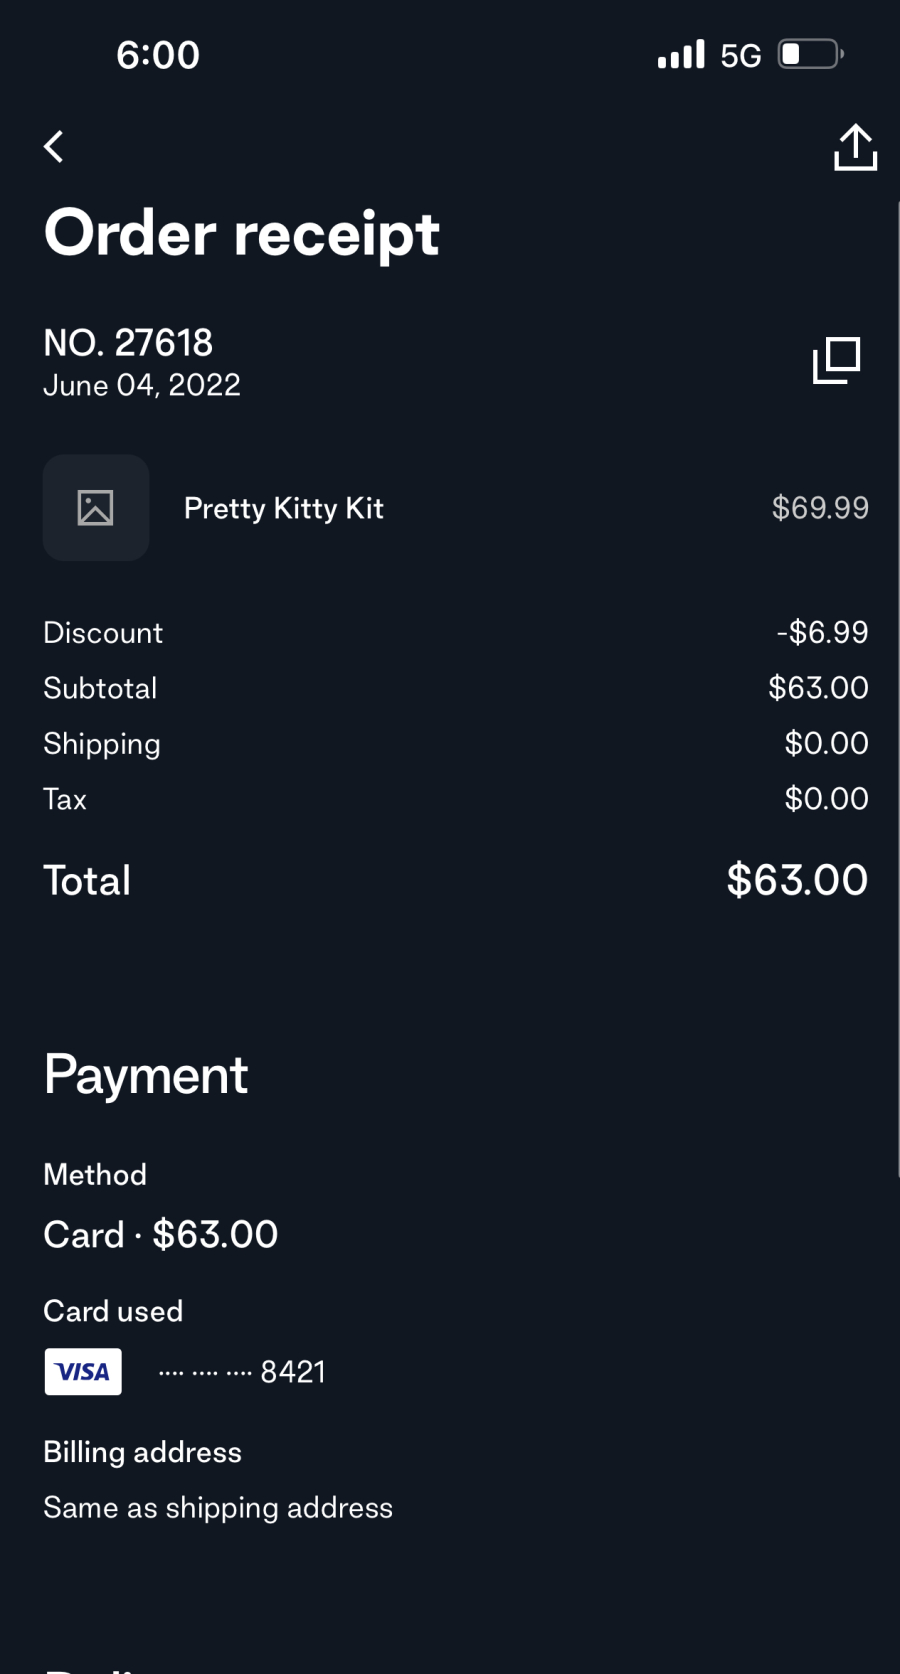Viewport: 900px width, 1674px height.
Task: Tap the battery status icon
Action: [x=810, y=54]
